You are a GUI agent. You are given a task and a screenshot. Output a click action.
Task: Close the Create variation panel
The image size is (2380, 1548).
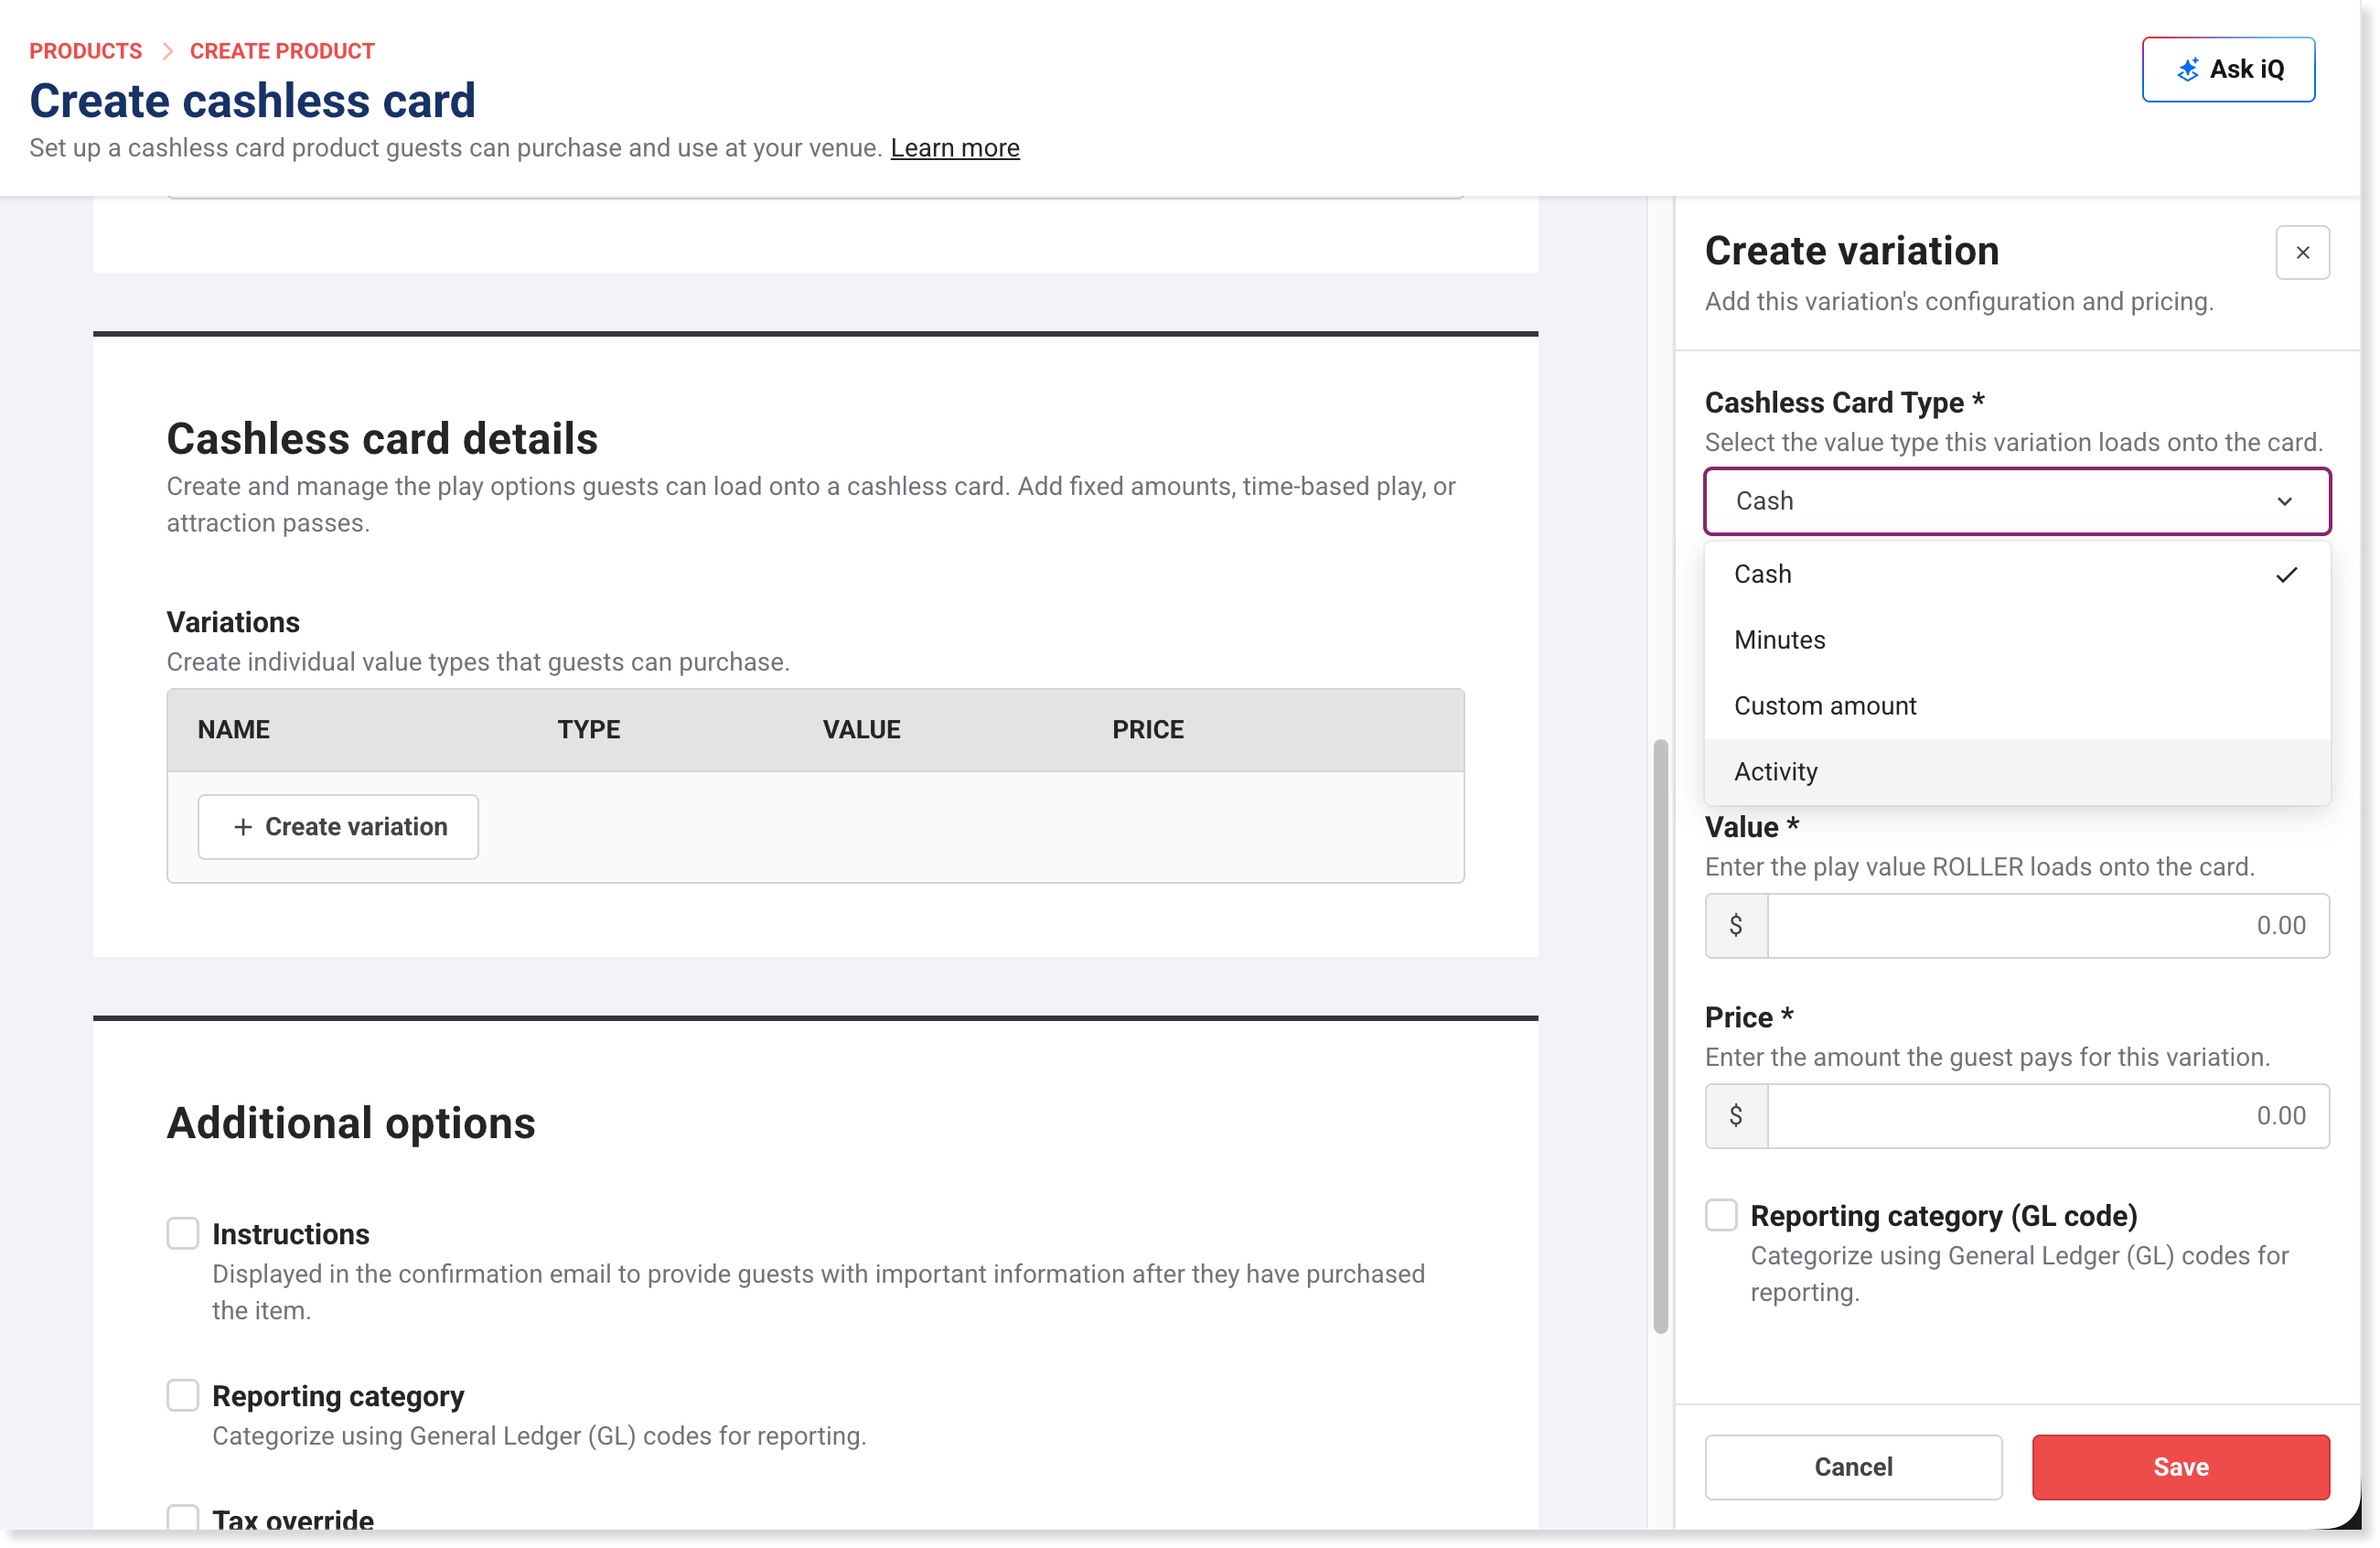[2302, 253]
